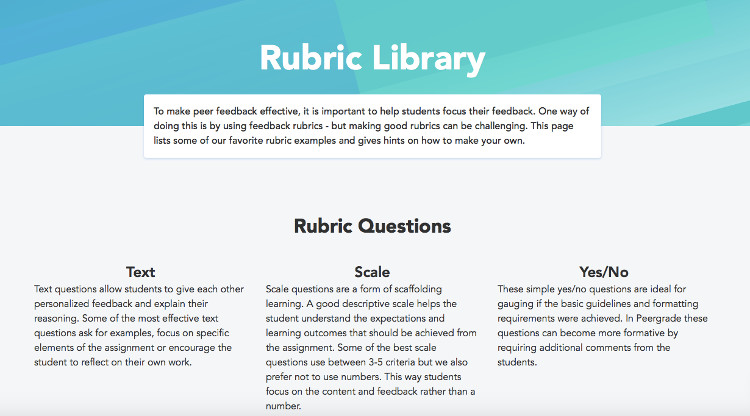Click the white intro description card
The width and height of the screenshot is (750, 416).
coord(372,126)
